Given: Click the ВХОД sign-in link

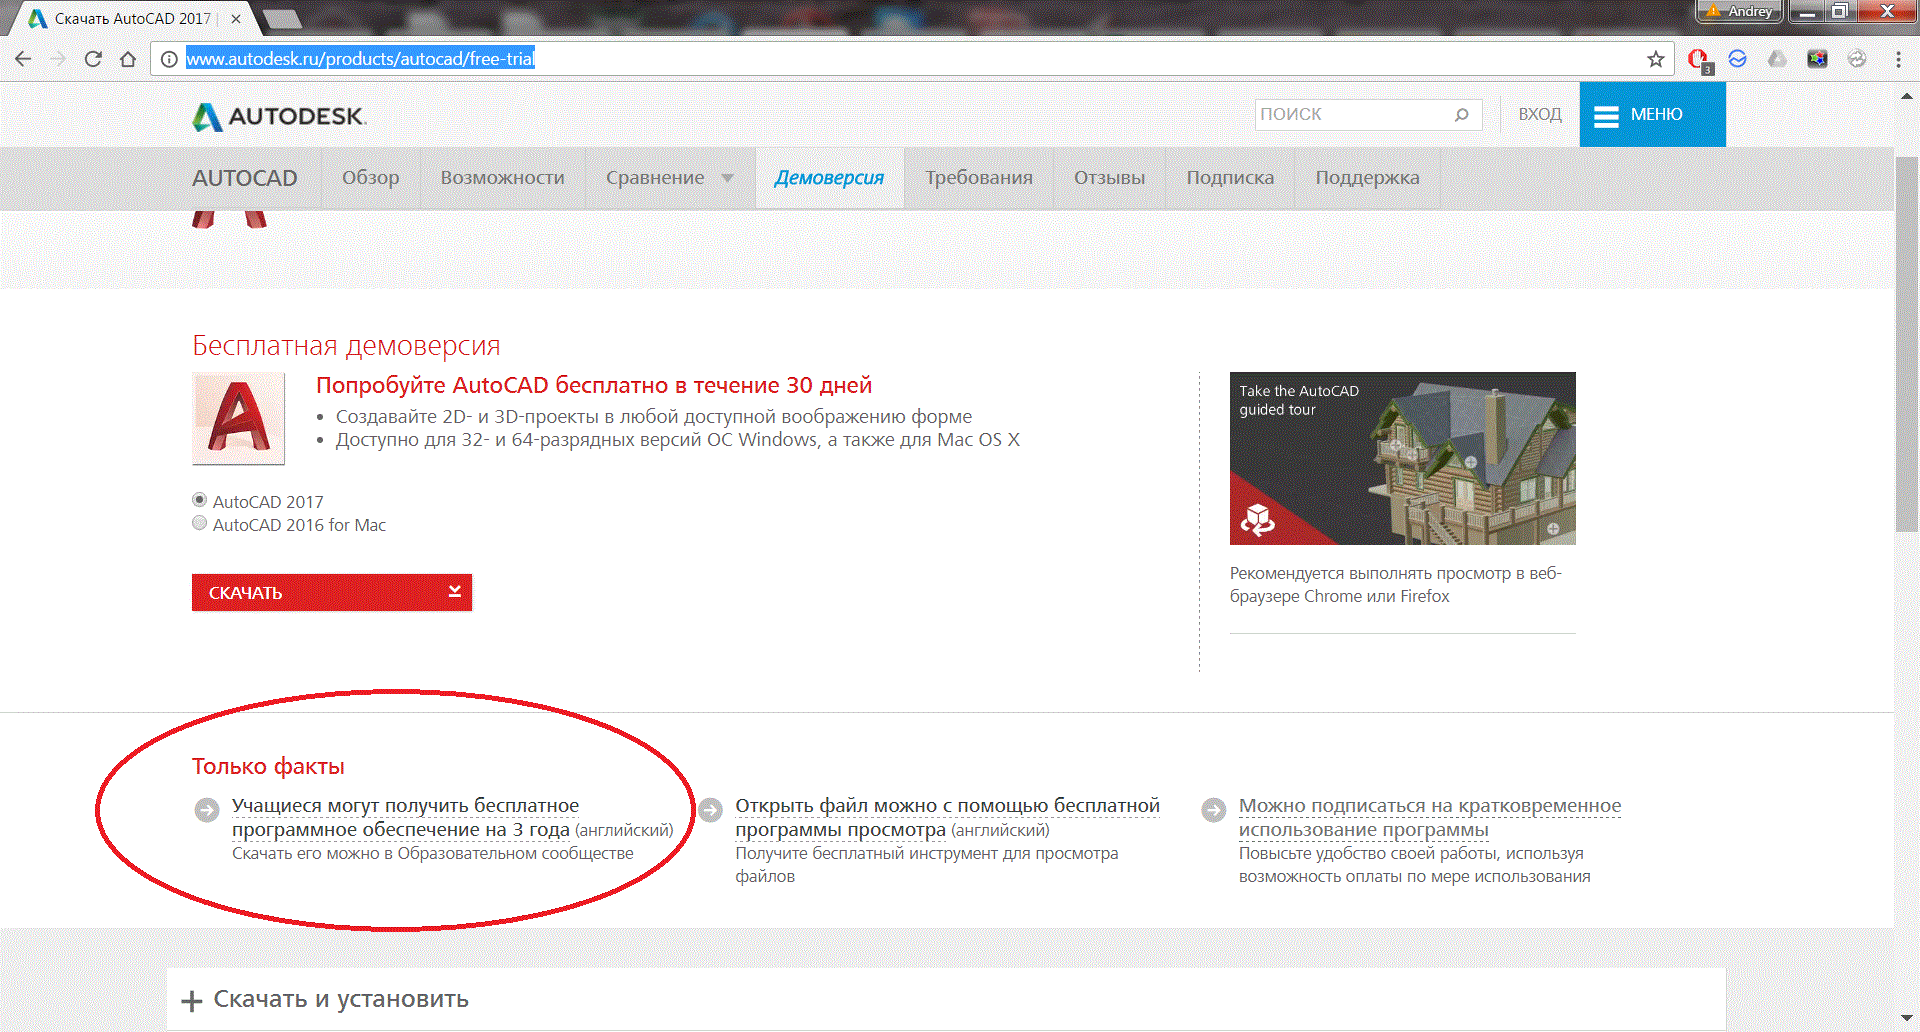Looking at the screenshot, I should [1540, 114].
